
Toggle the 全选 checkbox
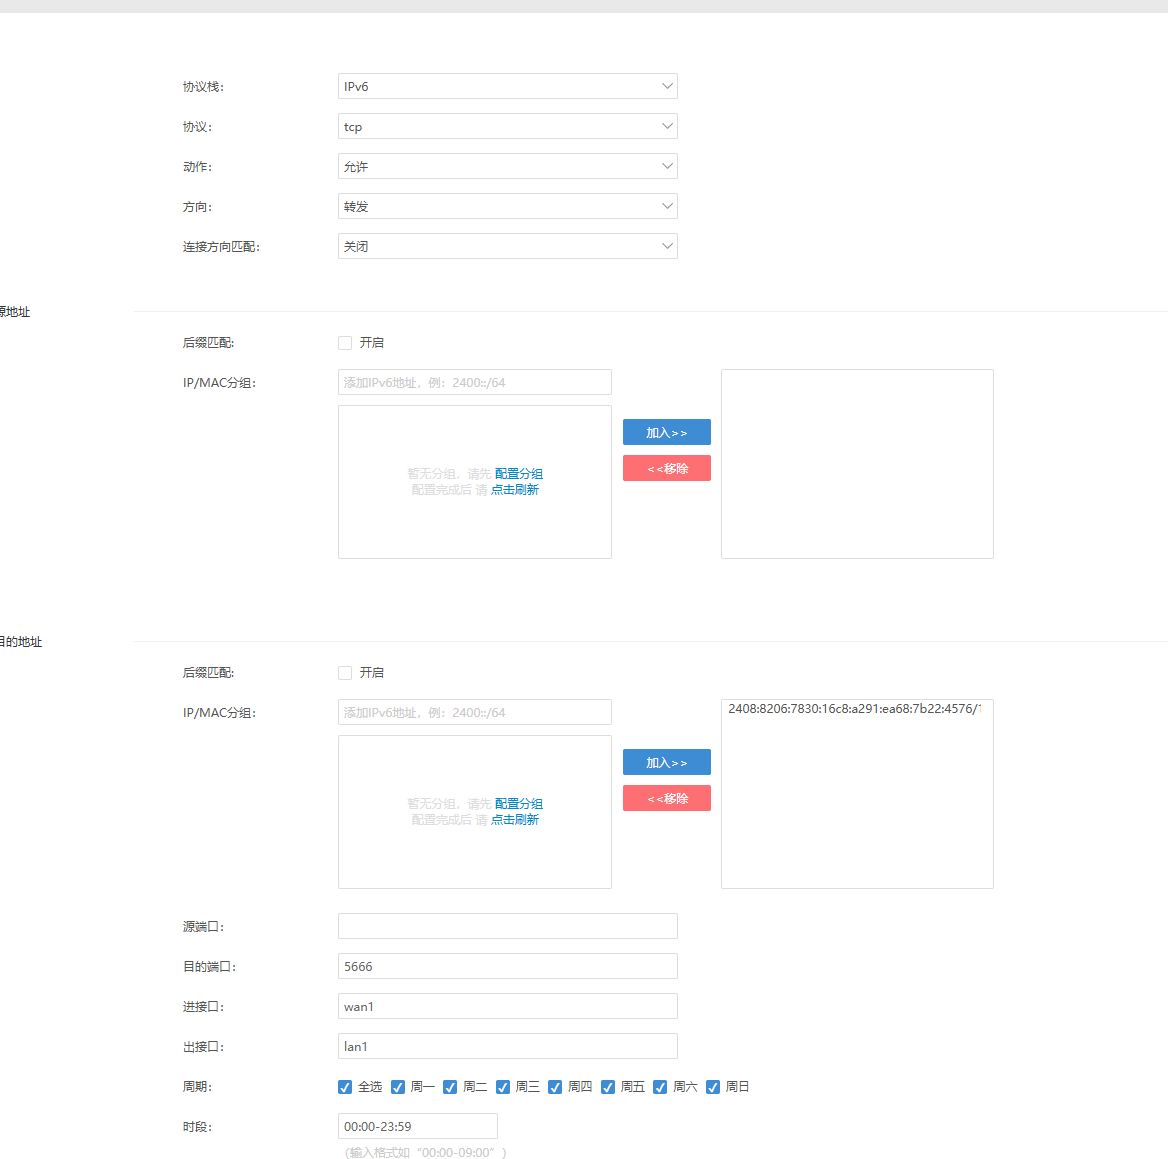(345, 1087)
